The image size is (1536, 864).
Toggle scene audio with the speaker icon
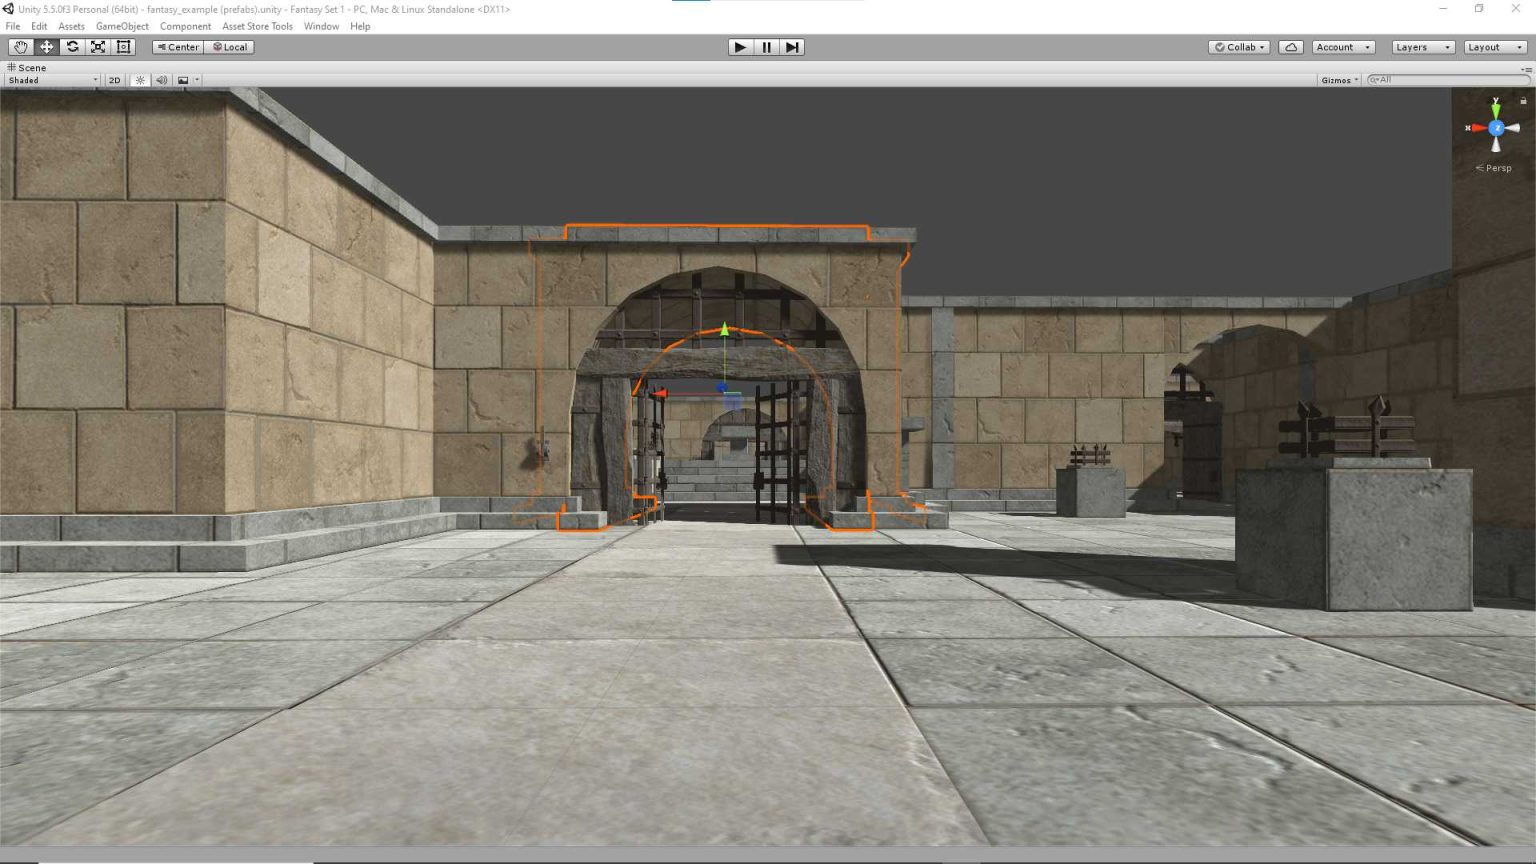162,80
